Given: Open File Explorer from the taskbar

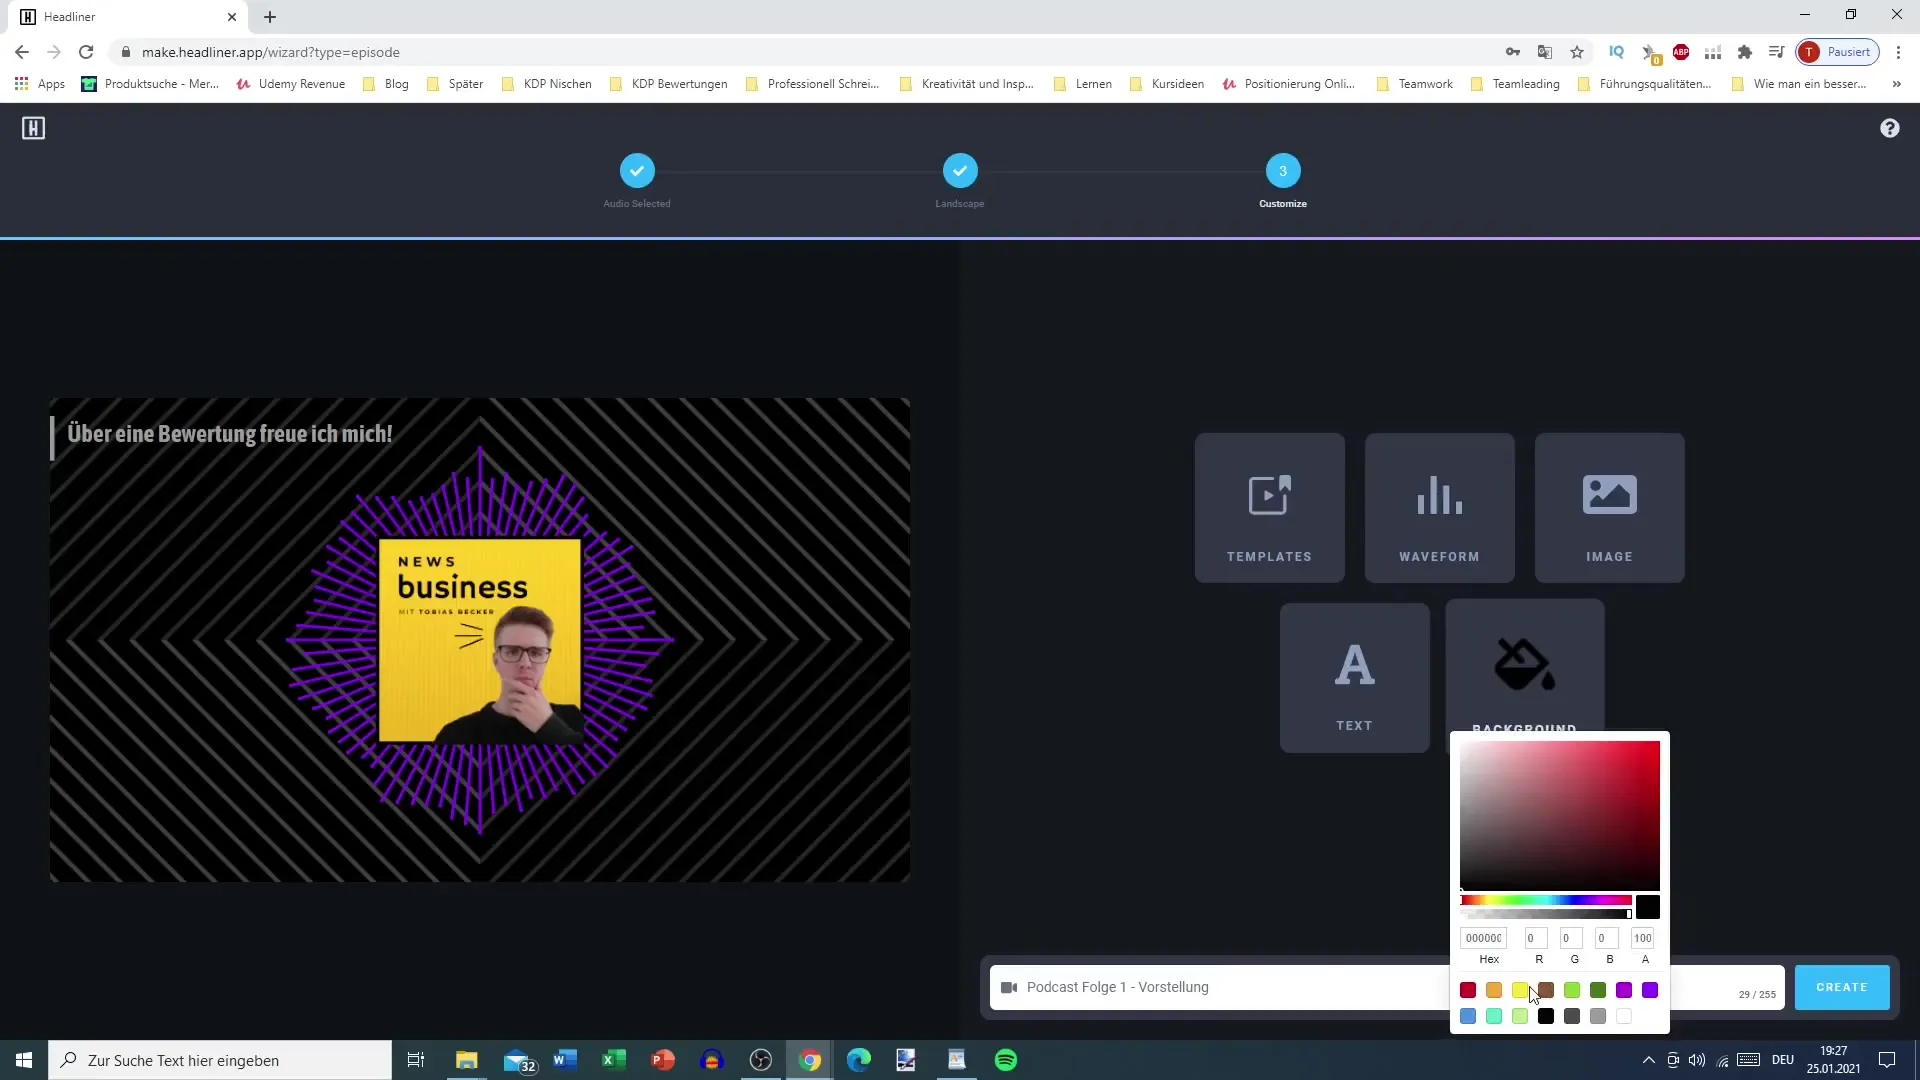Looking at the screenshot, I should pyautogui.click(x=467, y=1060).
